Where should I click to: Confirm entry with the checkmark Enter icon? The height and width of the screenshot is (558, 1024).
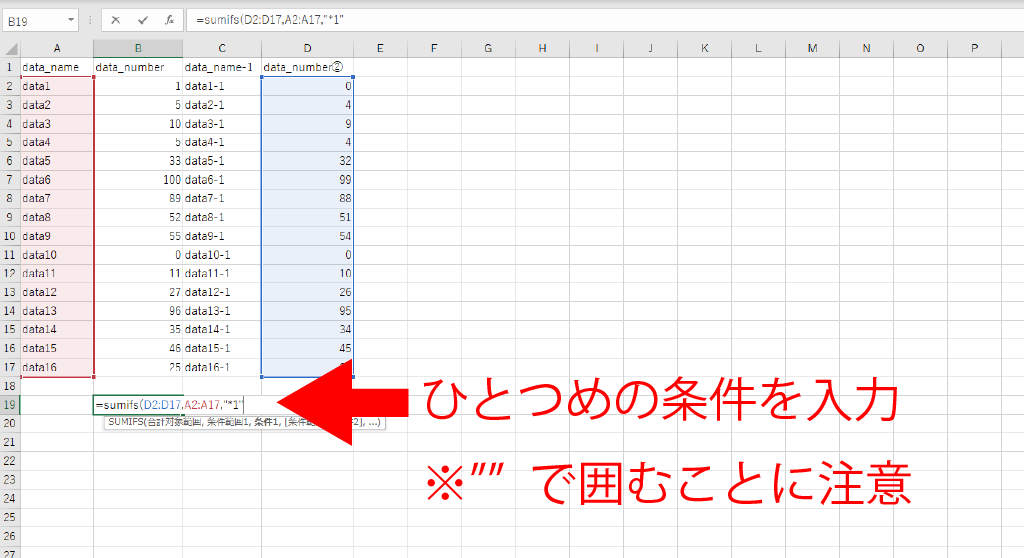point(143,19)
